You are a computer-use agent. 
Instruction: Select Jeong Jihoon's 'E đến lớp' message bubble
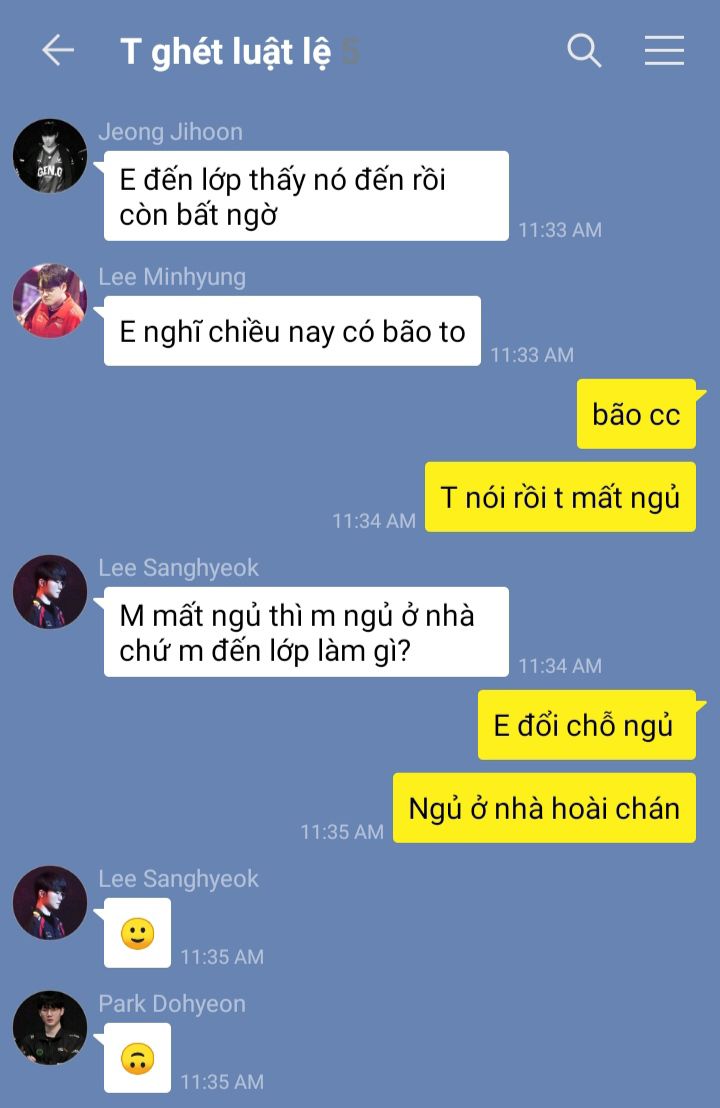pos(307,196)
